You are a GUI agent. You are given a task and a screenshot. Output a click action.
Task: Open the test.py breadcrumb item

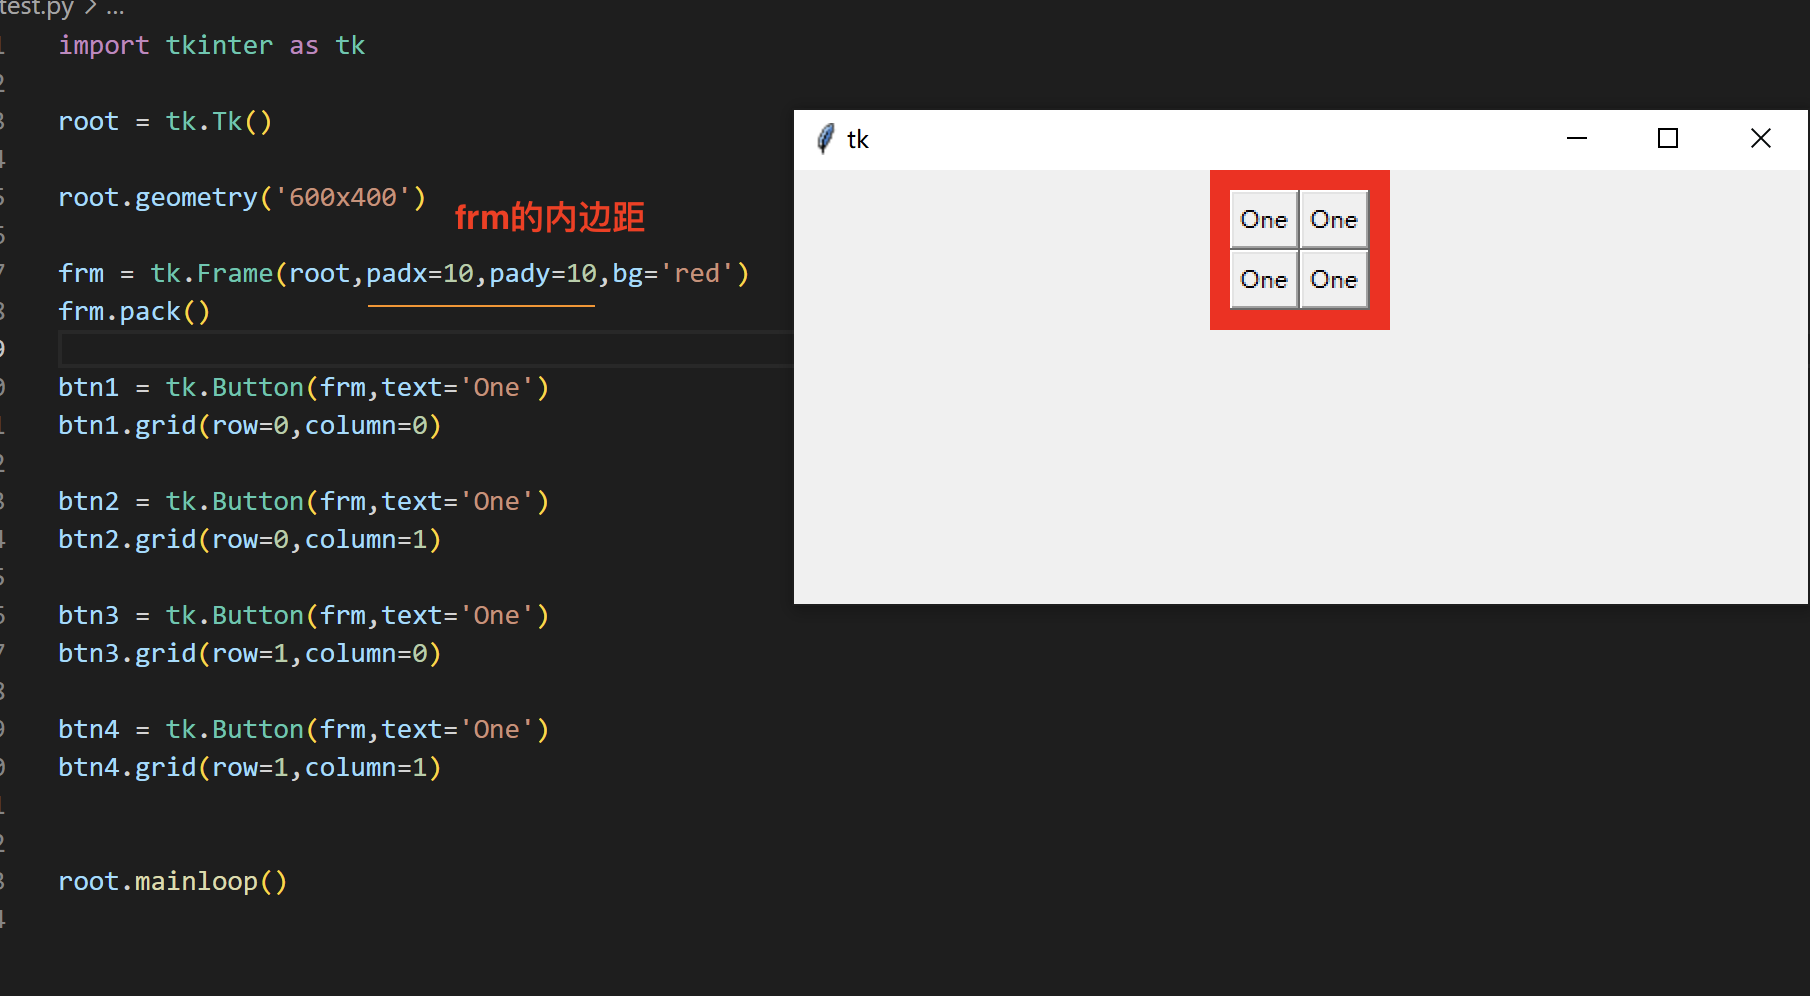(37, 8)
